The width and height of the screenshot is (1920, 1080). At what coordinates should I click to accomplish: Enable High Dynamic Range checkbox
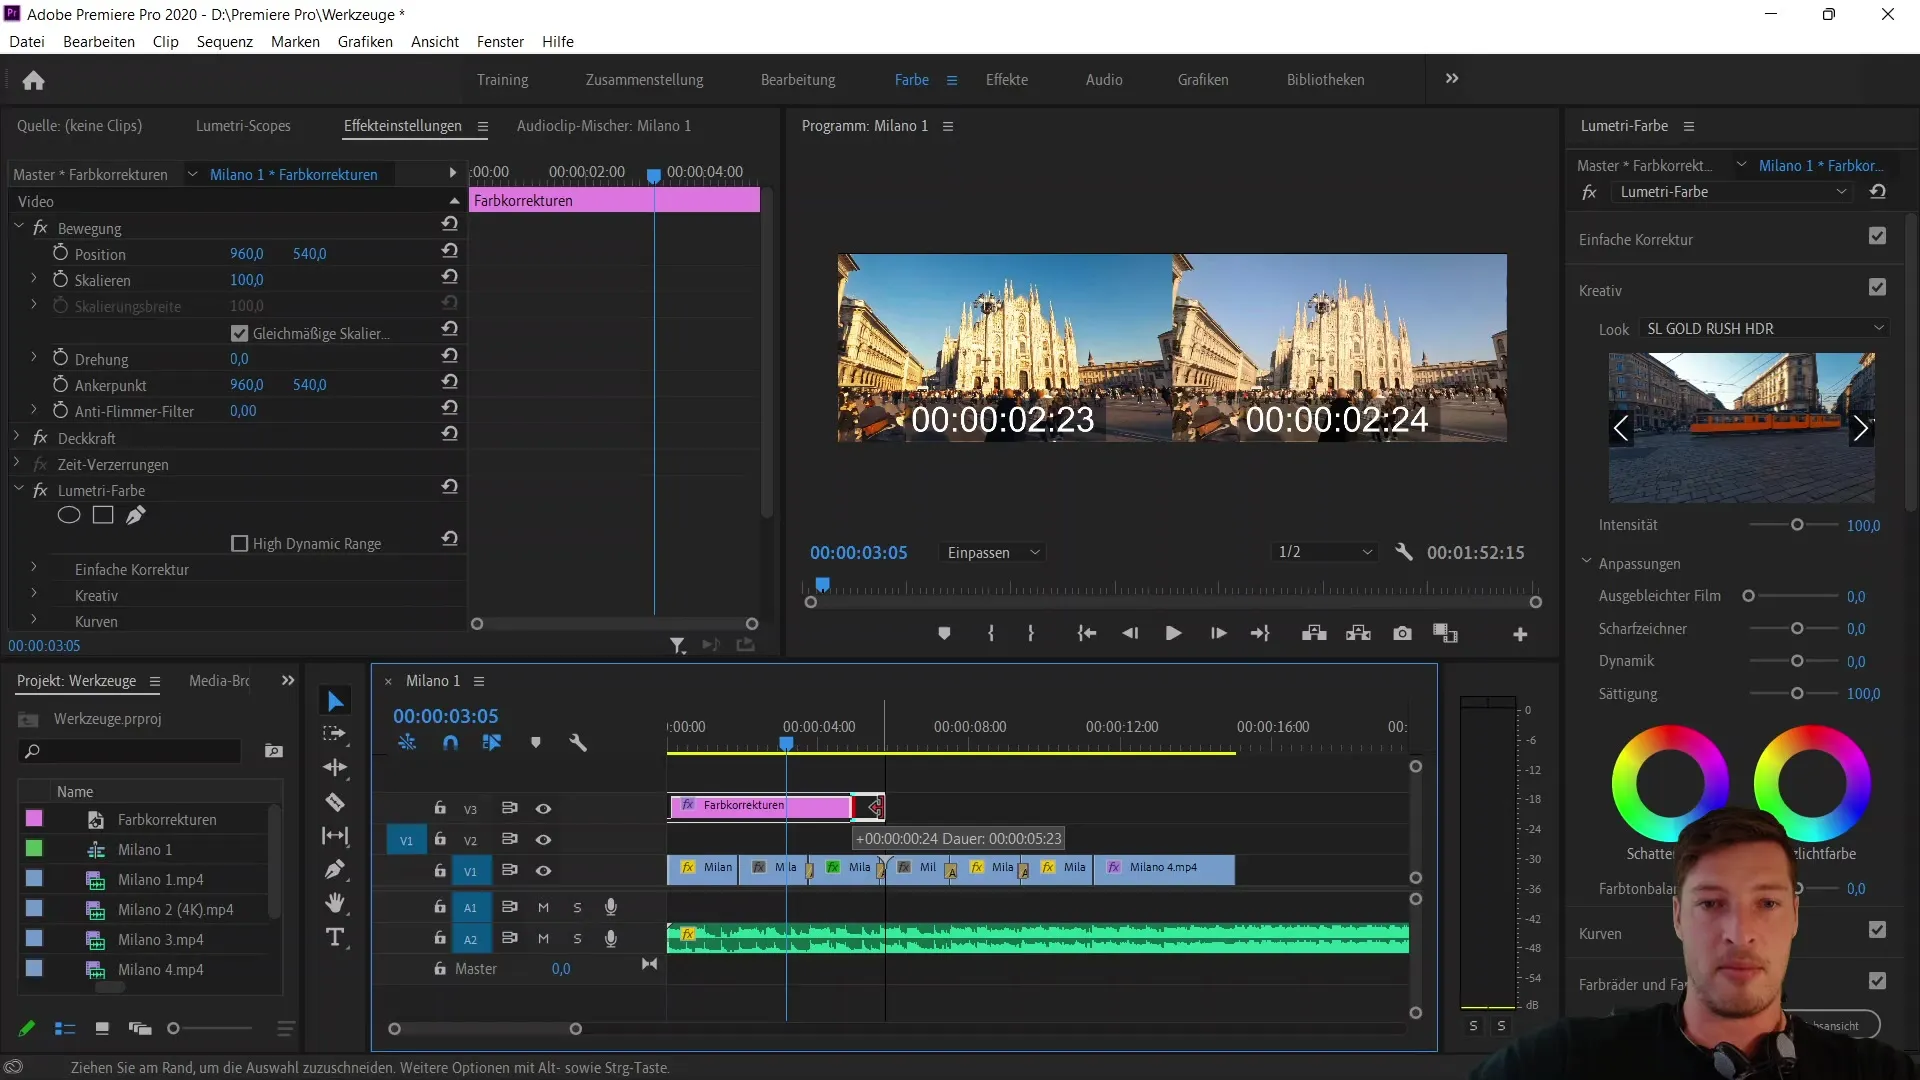click(x=240, y=544)
